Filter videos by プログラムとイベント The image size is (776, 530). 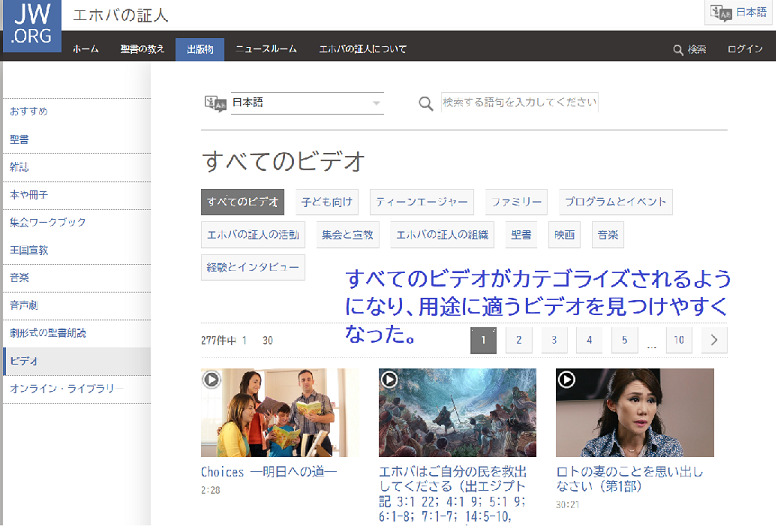tap(616, 202)
